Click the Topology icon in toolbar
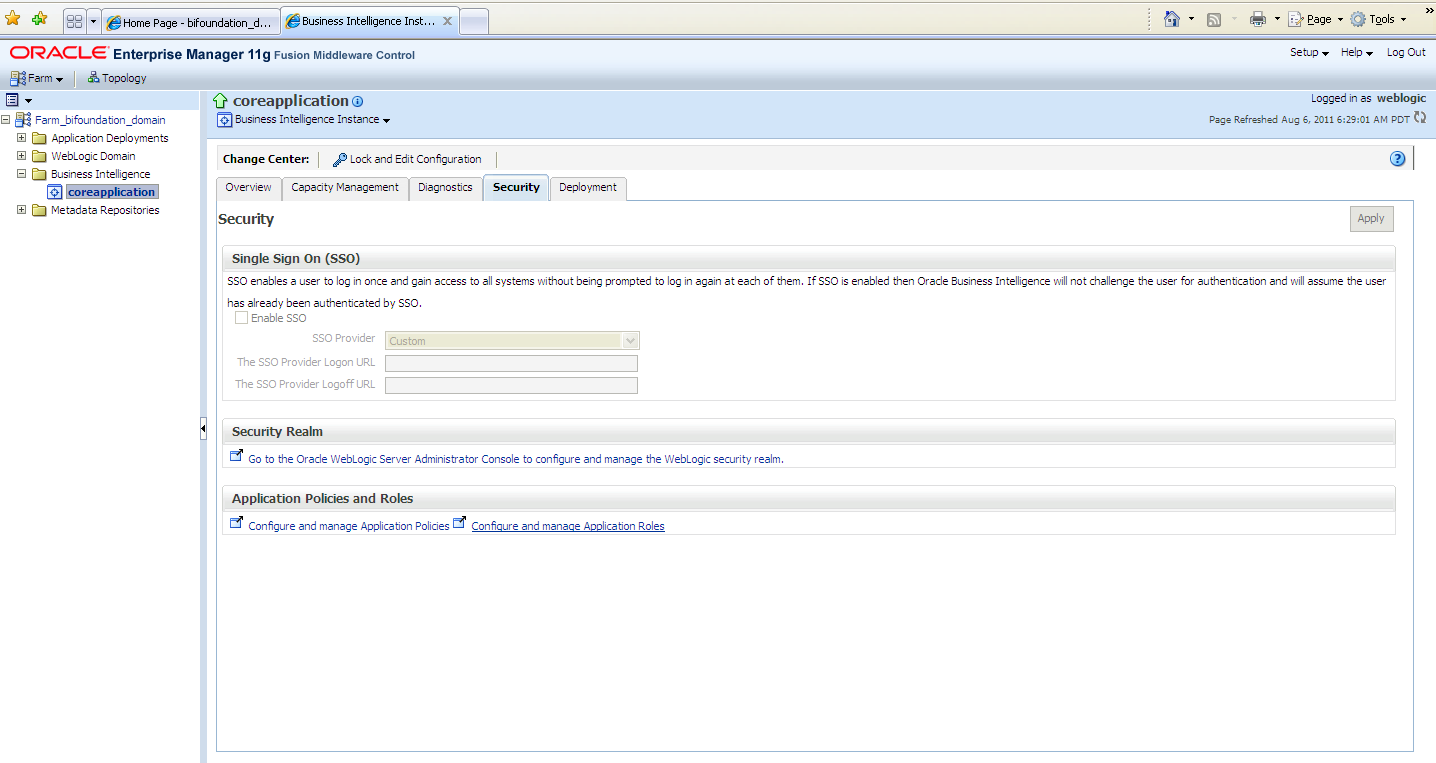Image resolution: width=1436 pixels, height=763 pixels. coord(94,78)
